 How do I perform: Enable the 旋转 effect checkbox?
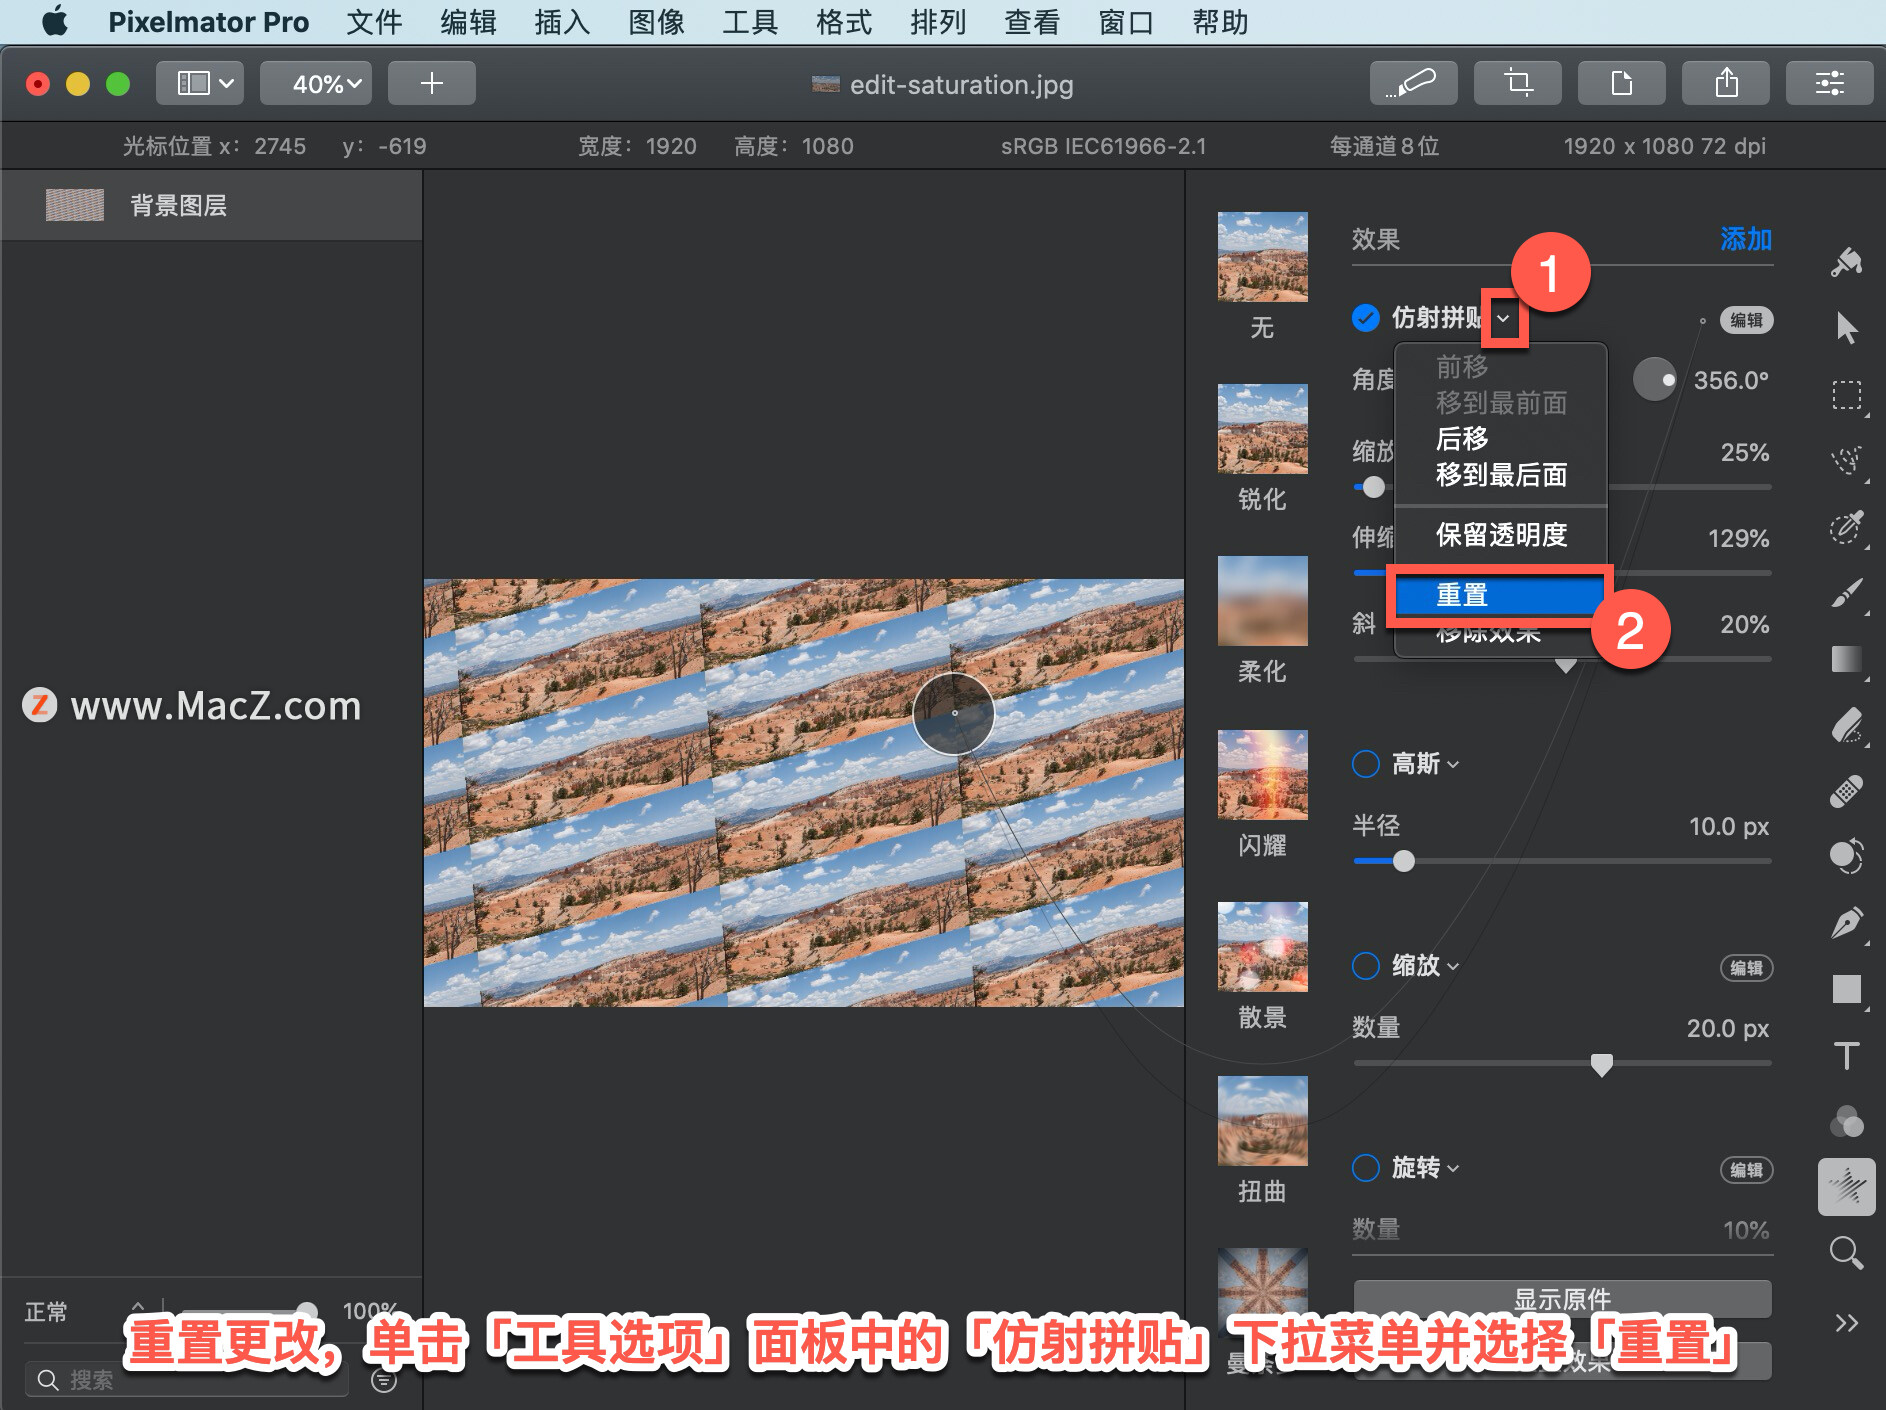(1366, 1168)
